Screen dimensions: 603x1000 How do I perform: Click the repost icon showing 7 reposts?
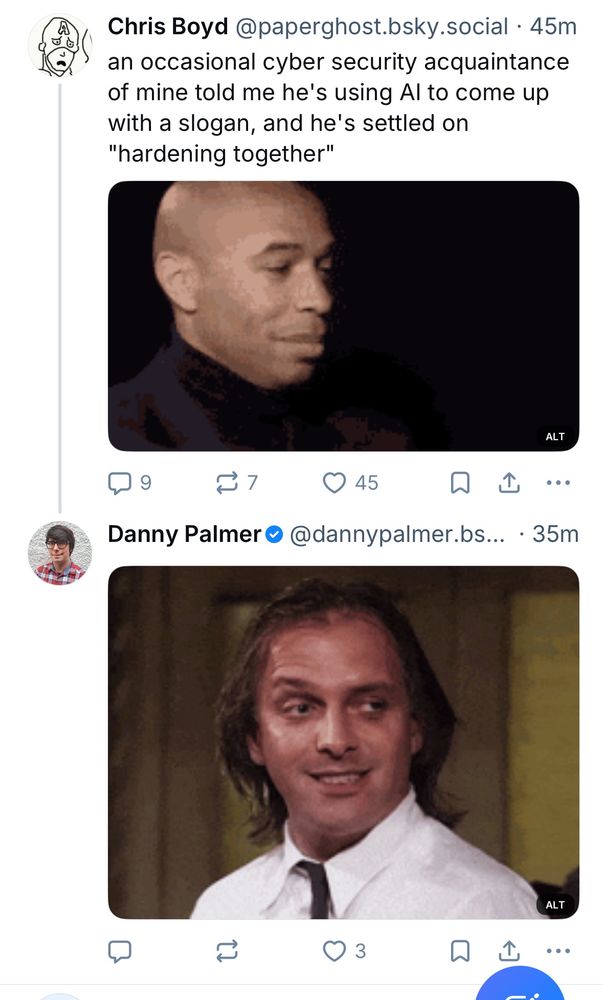229,482
